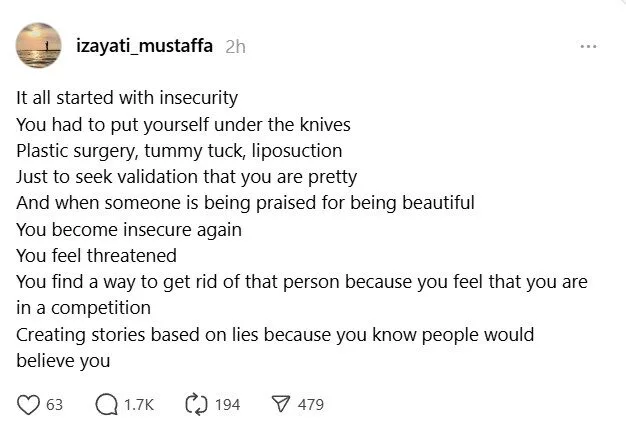Click the line "It all started with insecurity"
This screenshot has height=422, width=626.
[x=127, y=98]
